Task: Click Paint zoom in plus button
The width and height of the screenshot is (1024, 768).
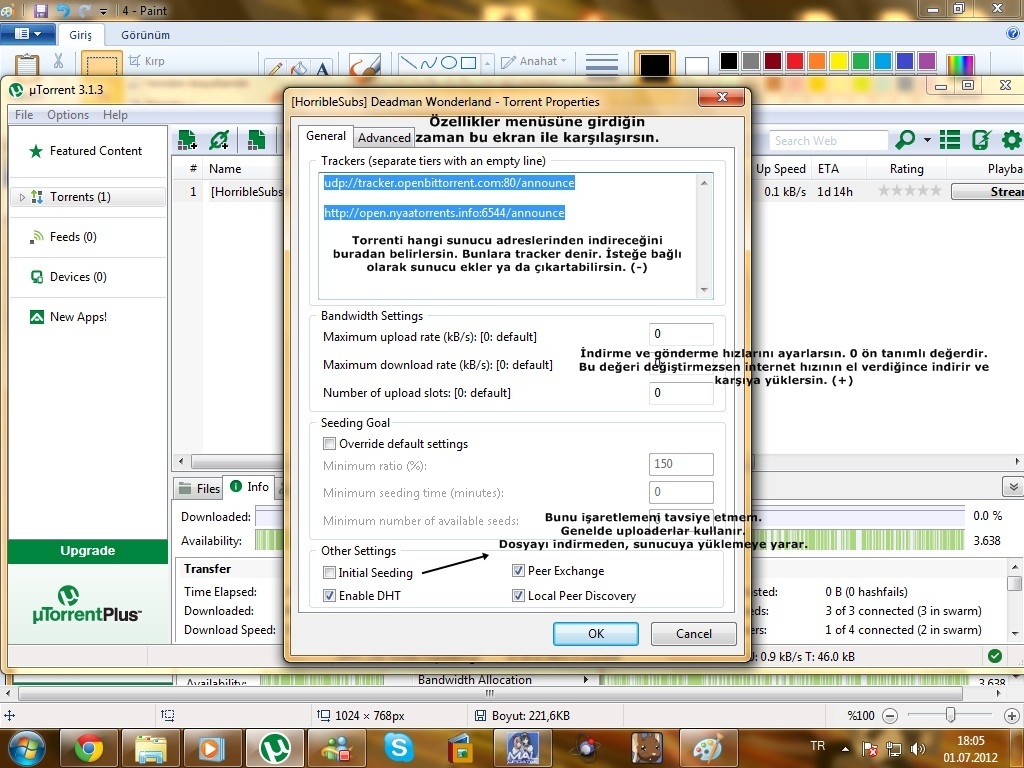Action: tap(1012, 716)
